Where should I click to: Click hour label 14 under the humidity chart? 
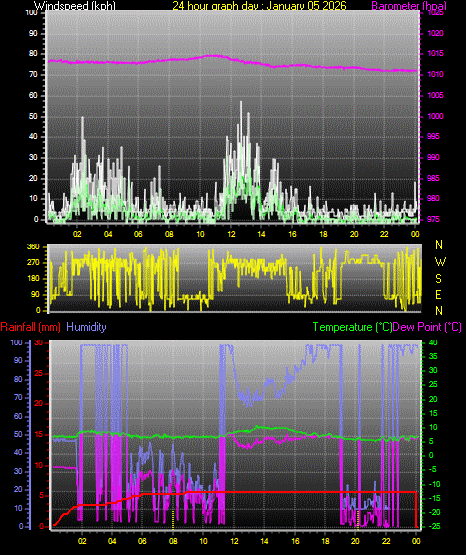[264, 541]
